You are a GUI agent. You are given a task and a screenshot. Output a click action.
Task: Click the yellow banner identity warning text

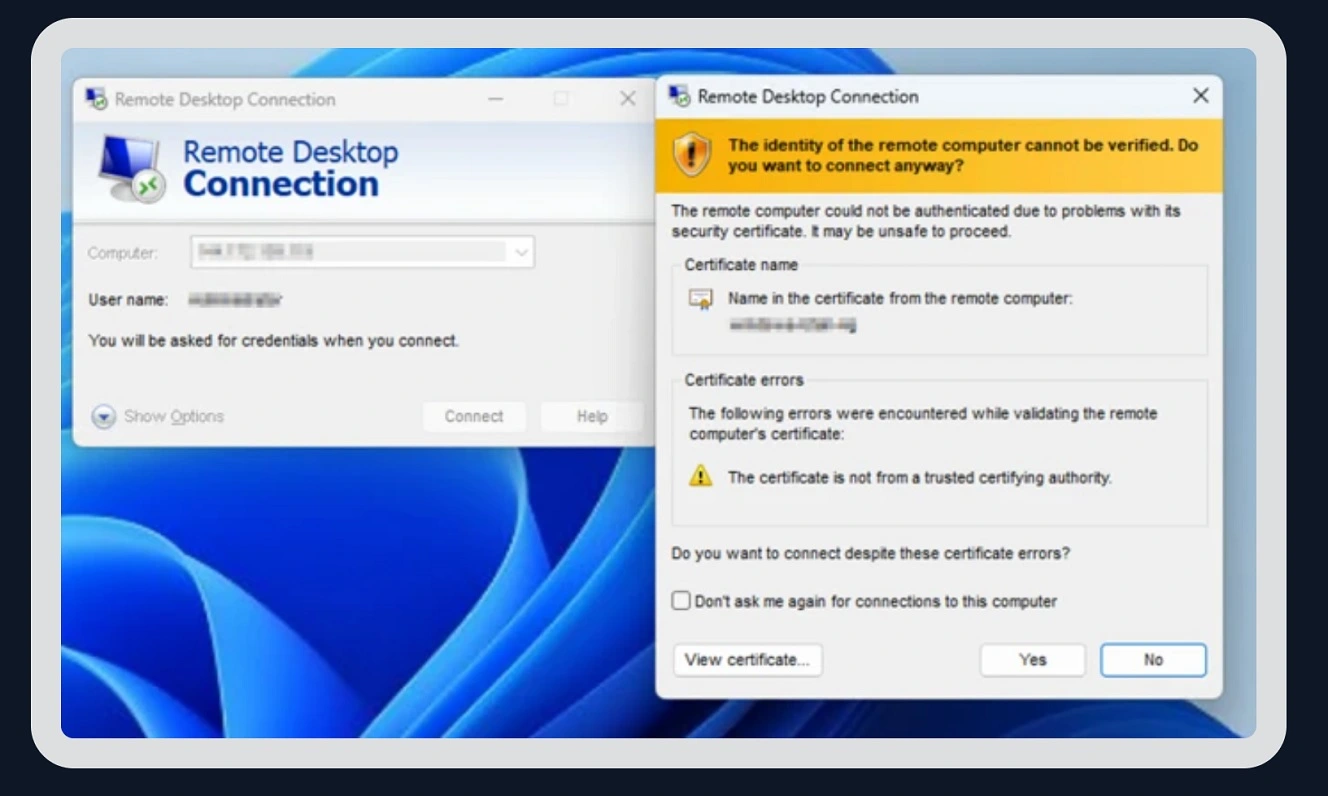click(963, 155)
